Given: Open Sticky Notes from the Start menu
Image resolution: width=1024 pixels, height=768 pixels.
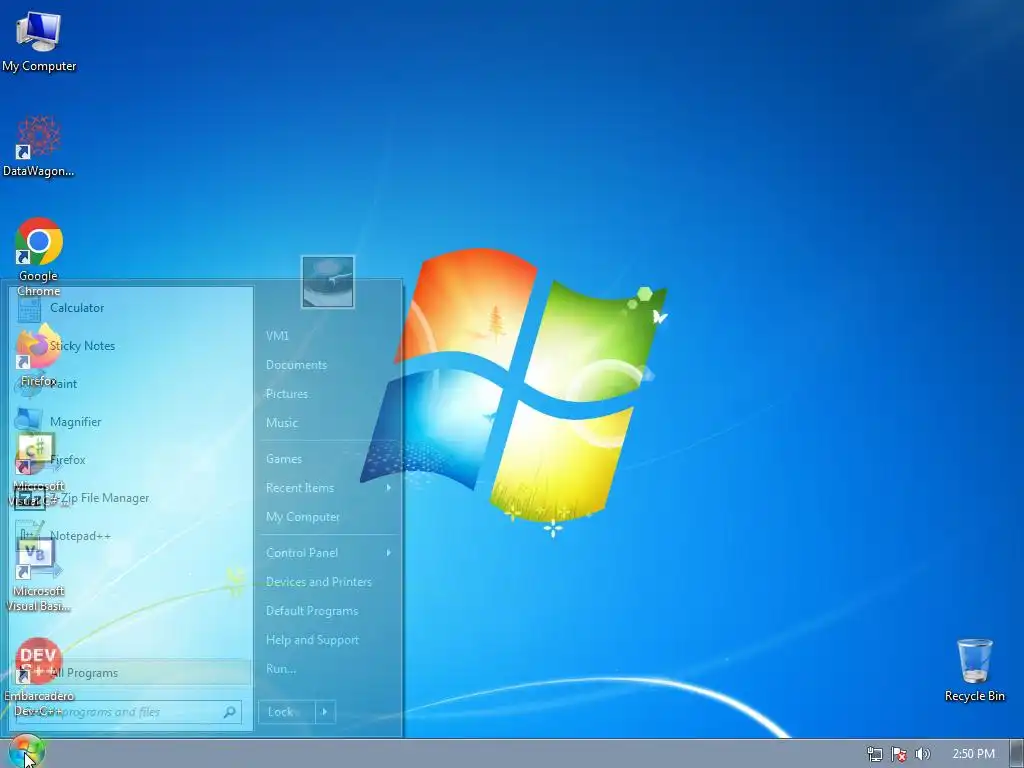Looking at the screenshot, I should 131,345.
